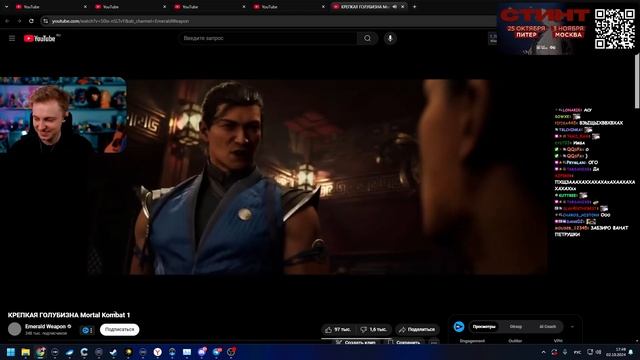Open the Emerald Weapon channel link
The height and width of the screenshot is (360, 640).
(45, 327)
